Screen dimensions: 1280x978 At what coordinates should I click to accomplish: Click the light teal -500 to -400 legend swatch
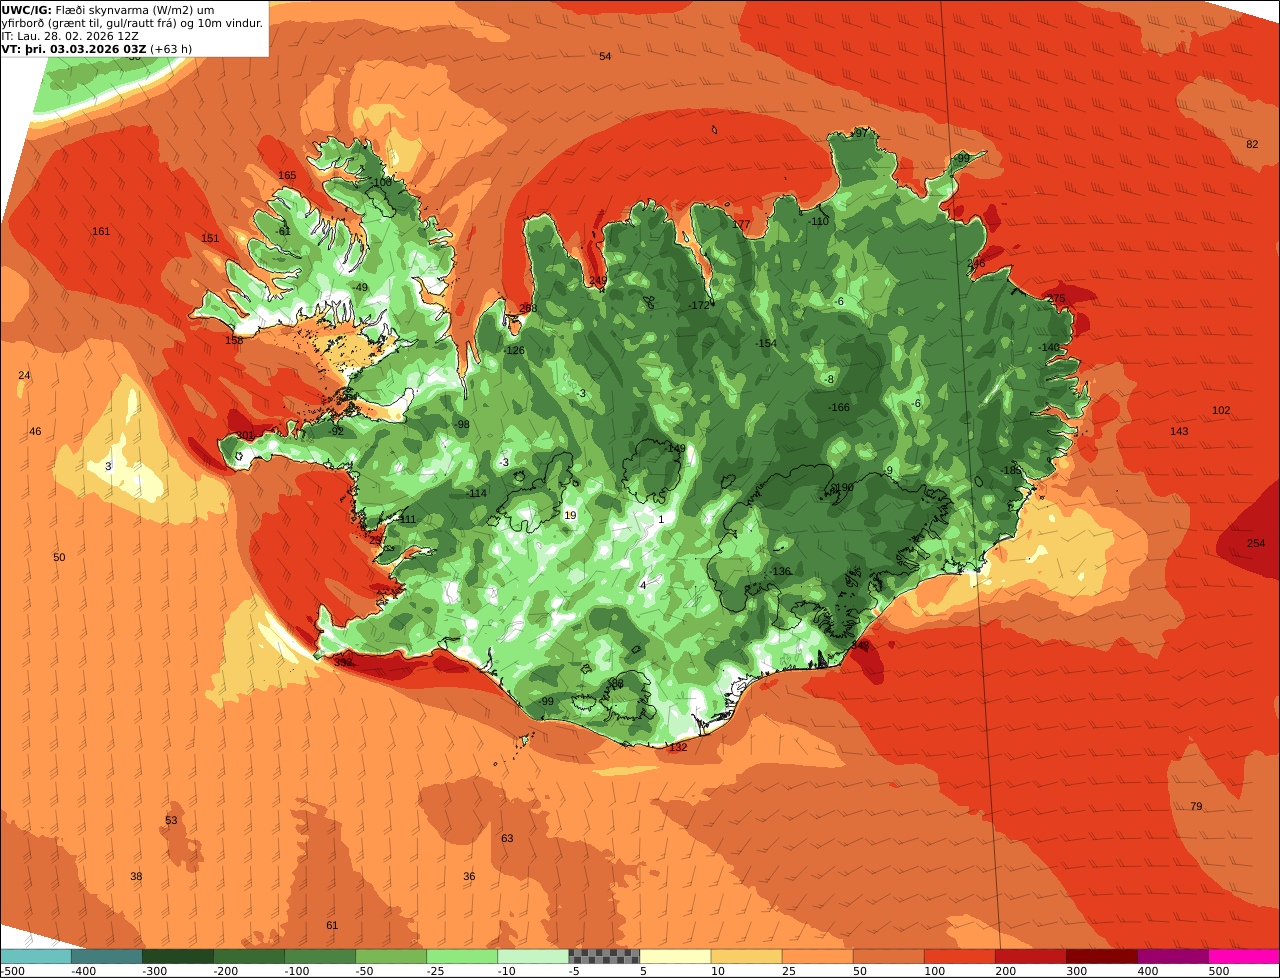coord(35,957)
